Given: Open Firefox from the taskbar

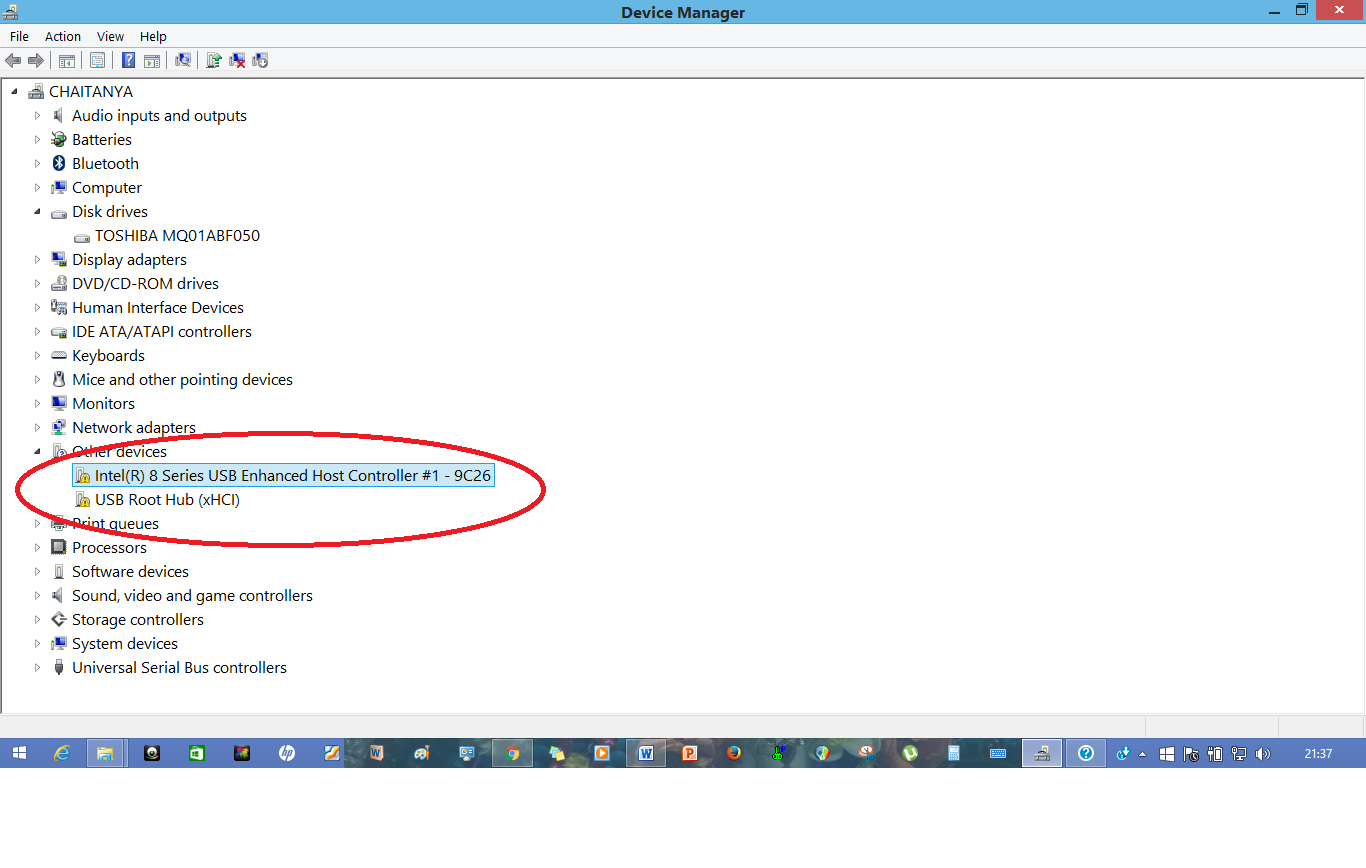Looking at the screenshot, I should tap(734, 753).
